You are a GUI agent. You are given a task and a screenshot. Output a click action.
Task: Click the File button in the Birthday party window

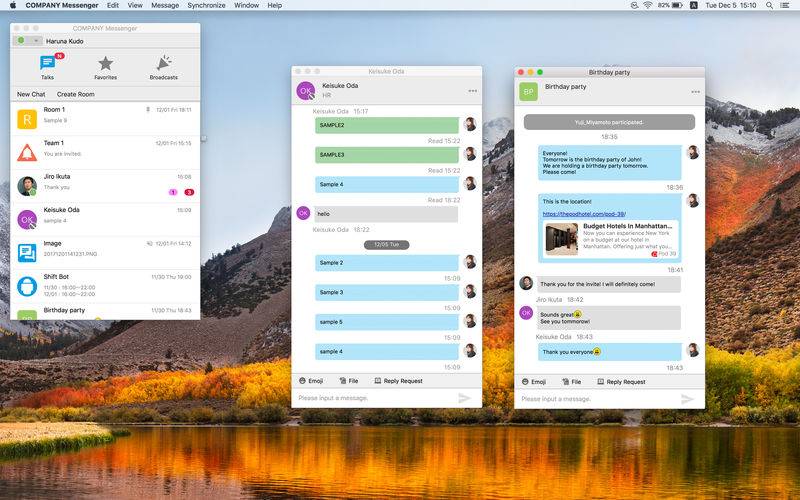(x=572, y=382)
